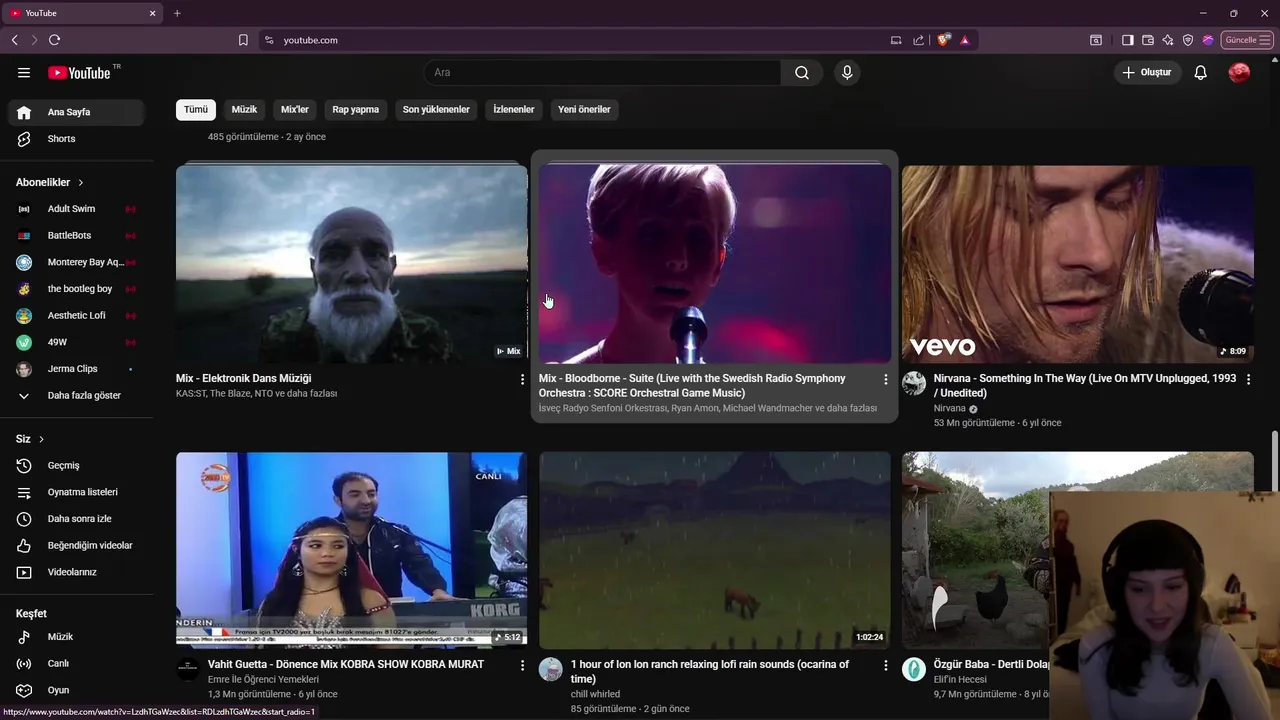Open Geçmiş (history) in sidebar

[76, 465]
